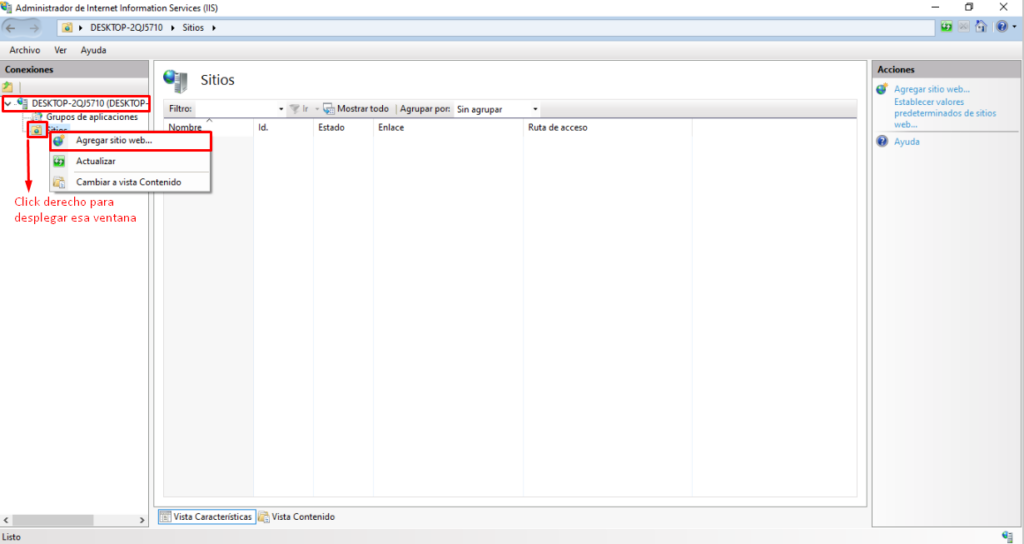Choose Cambiar a vista Contenido
Screen dimensions: 1024x544
[131, 182]
